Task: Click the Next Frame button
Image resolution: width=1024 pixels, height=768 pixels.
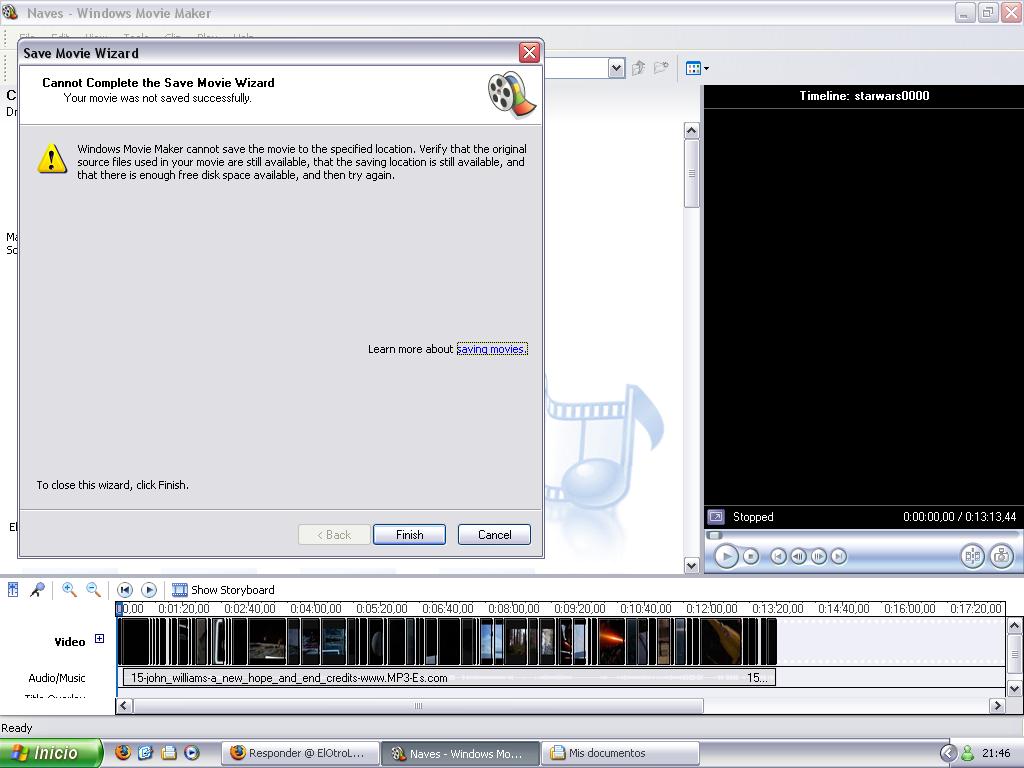Action: coord(818,556)
